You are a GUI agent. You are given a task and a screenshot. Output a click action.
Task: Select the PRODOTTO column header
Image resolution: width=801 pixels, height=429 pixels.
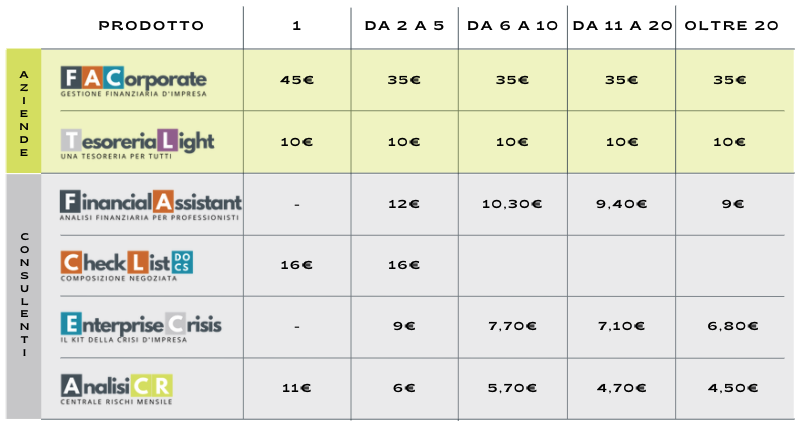151,26
